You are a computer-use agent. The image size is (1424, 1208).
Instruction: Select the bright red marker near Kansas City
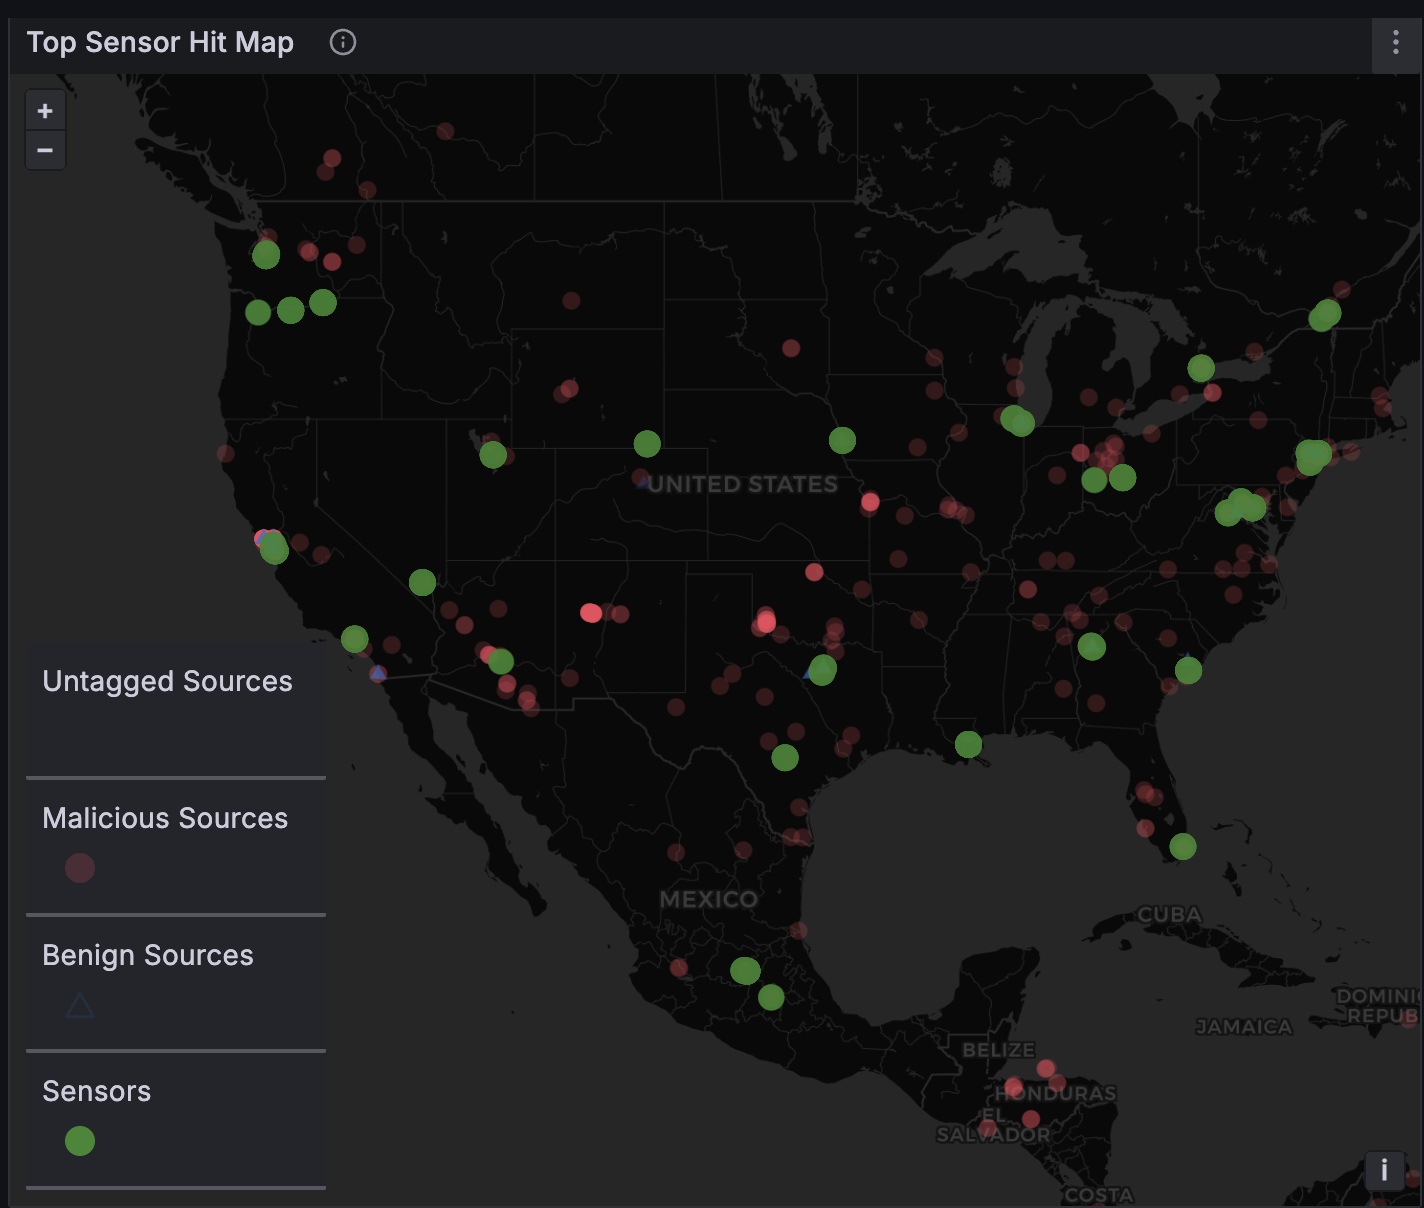(870, 502)
